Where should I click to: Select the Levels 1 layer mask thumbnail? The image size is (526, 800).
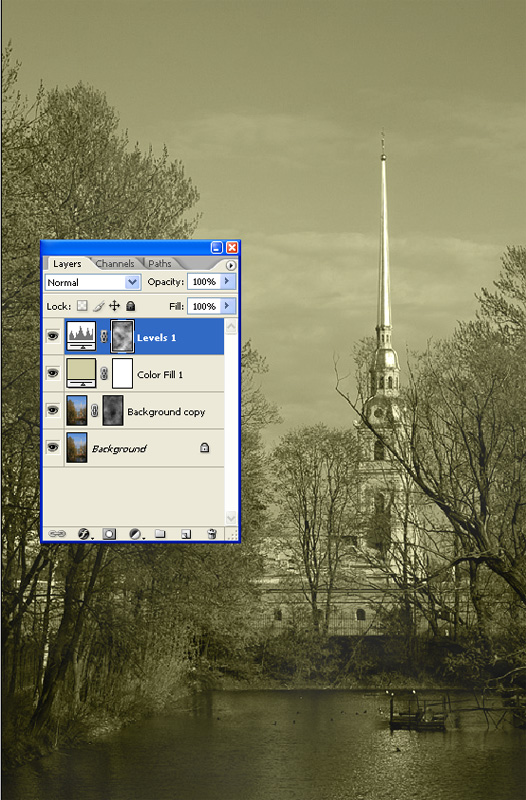(122, 336)
